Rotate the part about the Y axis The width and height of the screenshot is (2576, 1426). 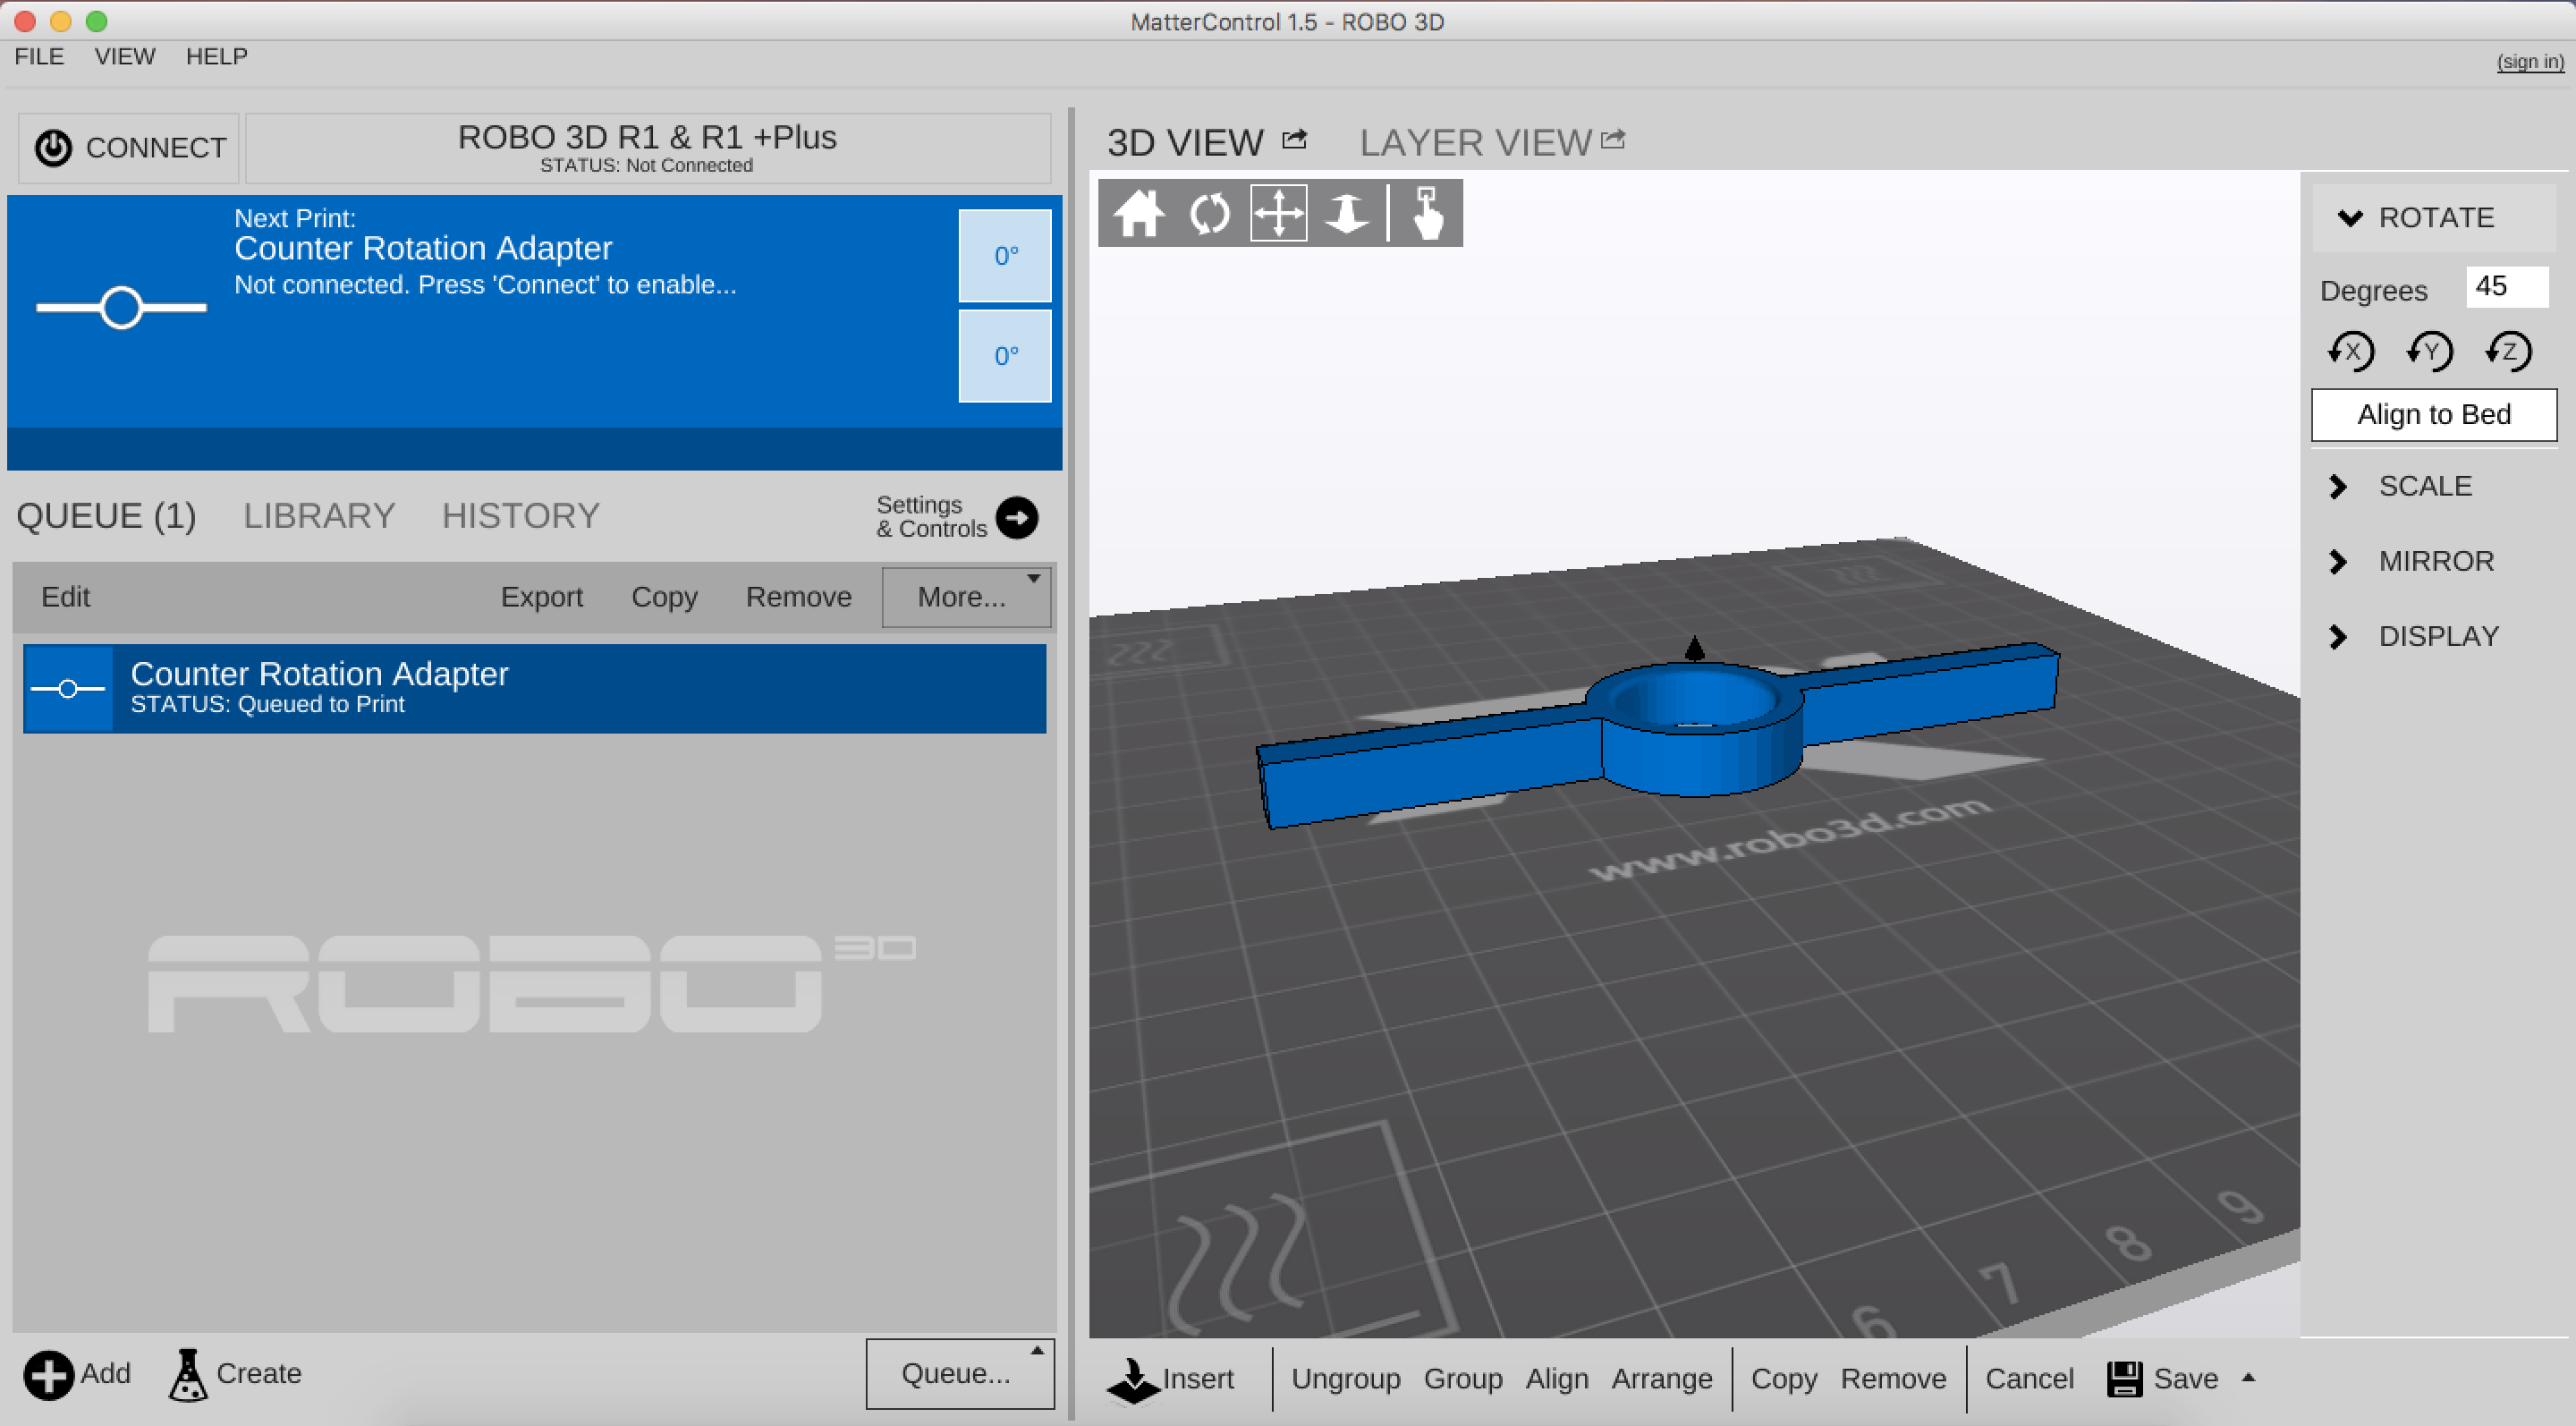coord(2430,351)
